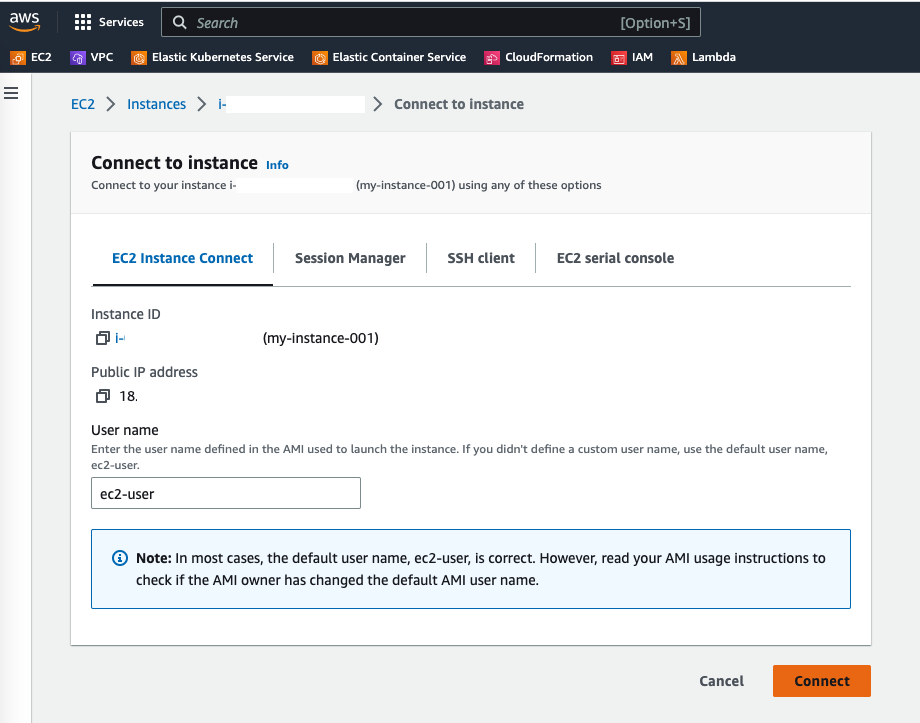Open the AWS home logo
920x723 pixels.
click(x=25, y=22)
